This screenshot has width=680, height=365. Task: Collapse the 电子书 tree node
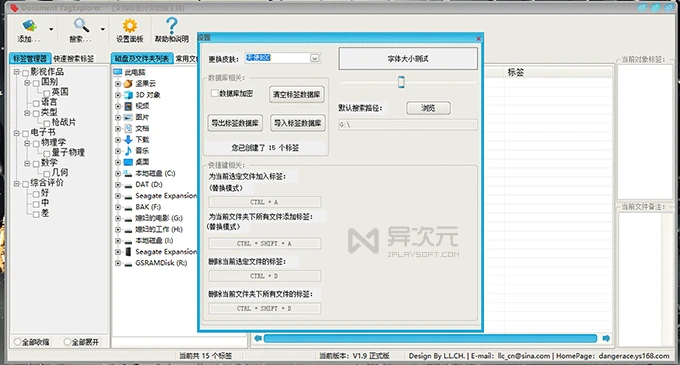pyautogui.click(x=16, y=133)
